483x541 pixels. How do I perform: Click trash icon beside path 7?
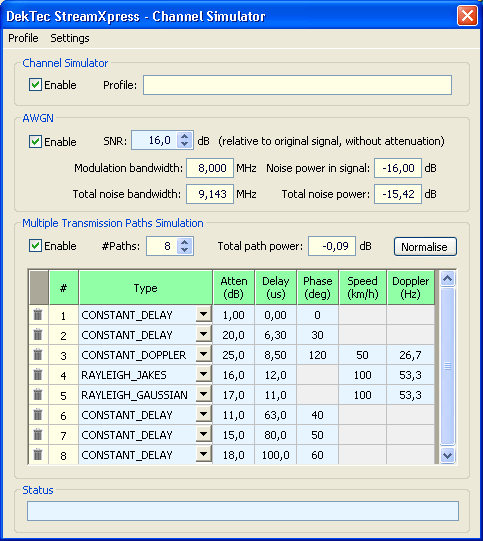[x=38, y=434]
